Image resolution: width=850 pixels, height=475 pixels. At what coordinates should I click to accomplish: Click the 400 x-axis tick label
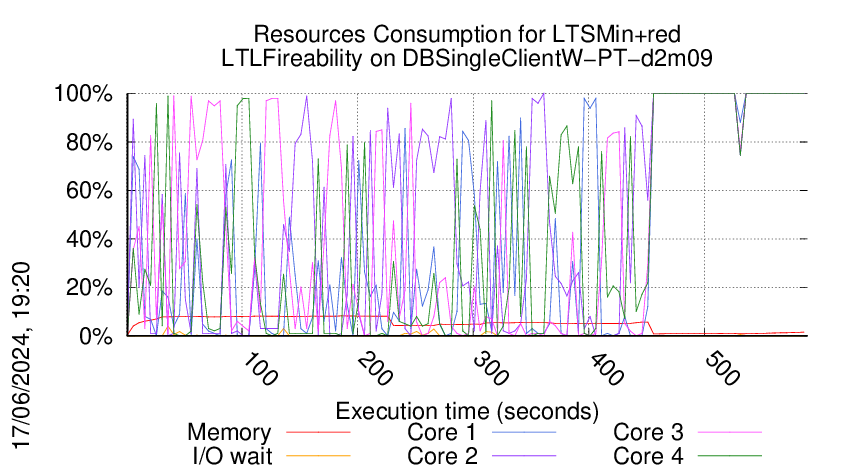pyautogui.click(x=606, y=369)
